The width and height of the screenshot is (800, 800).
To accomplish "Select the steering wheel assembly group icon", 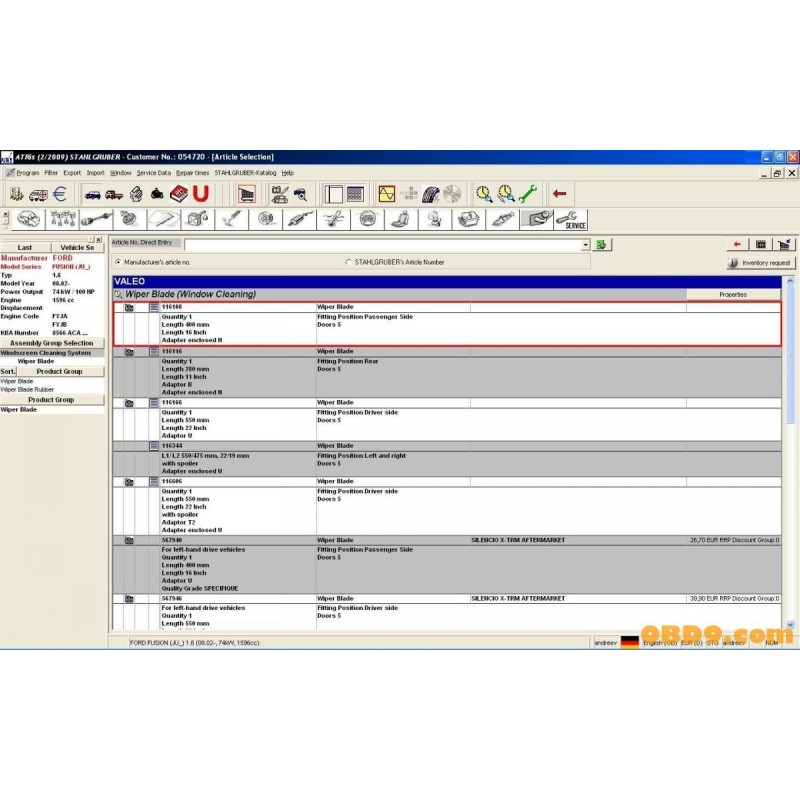I will 367,220.
